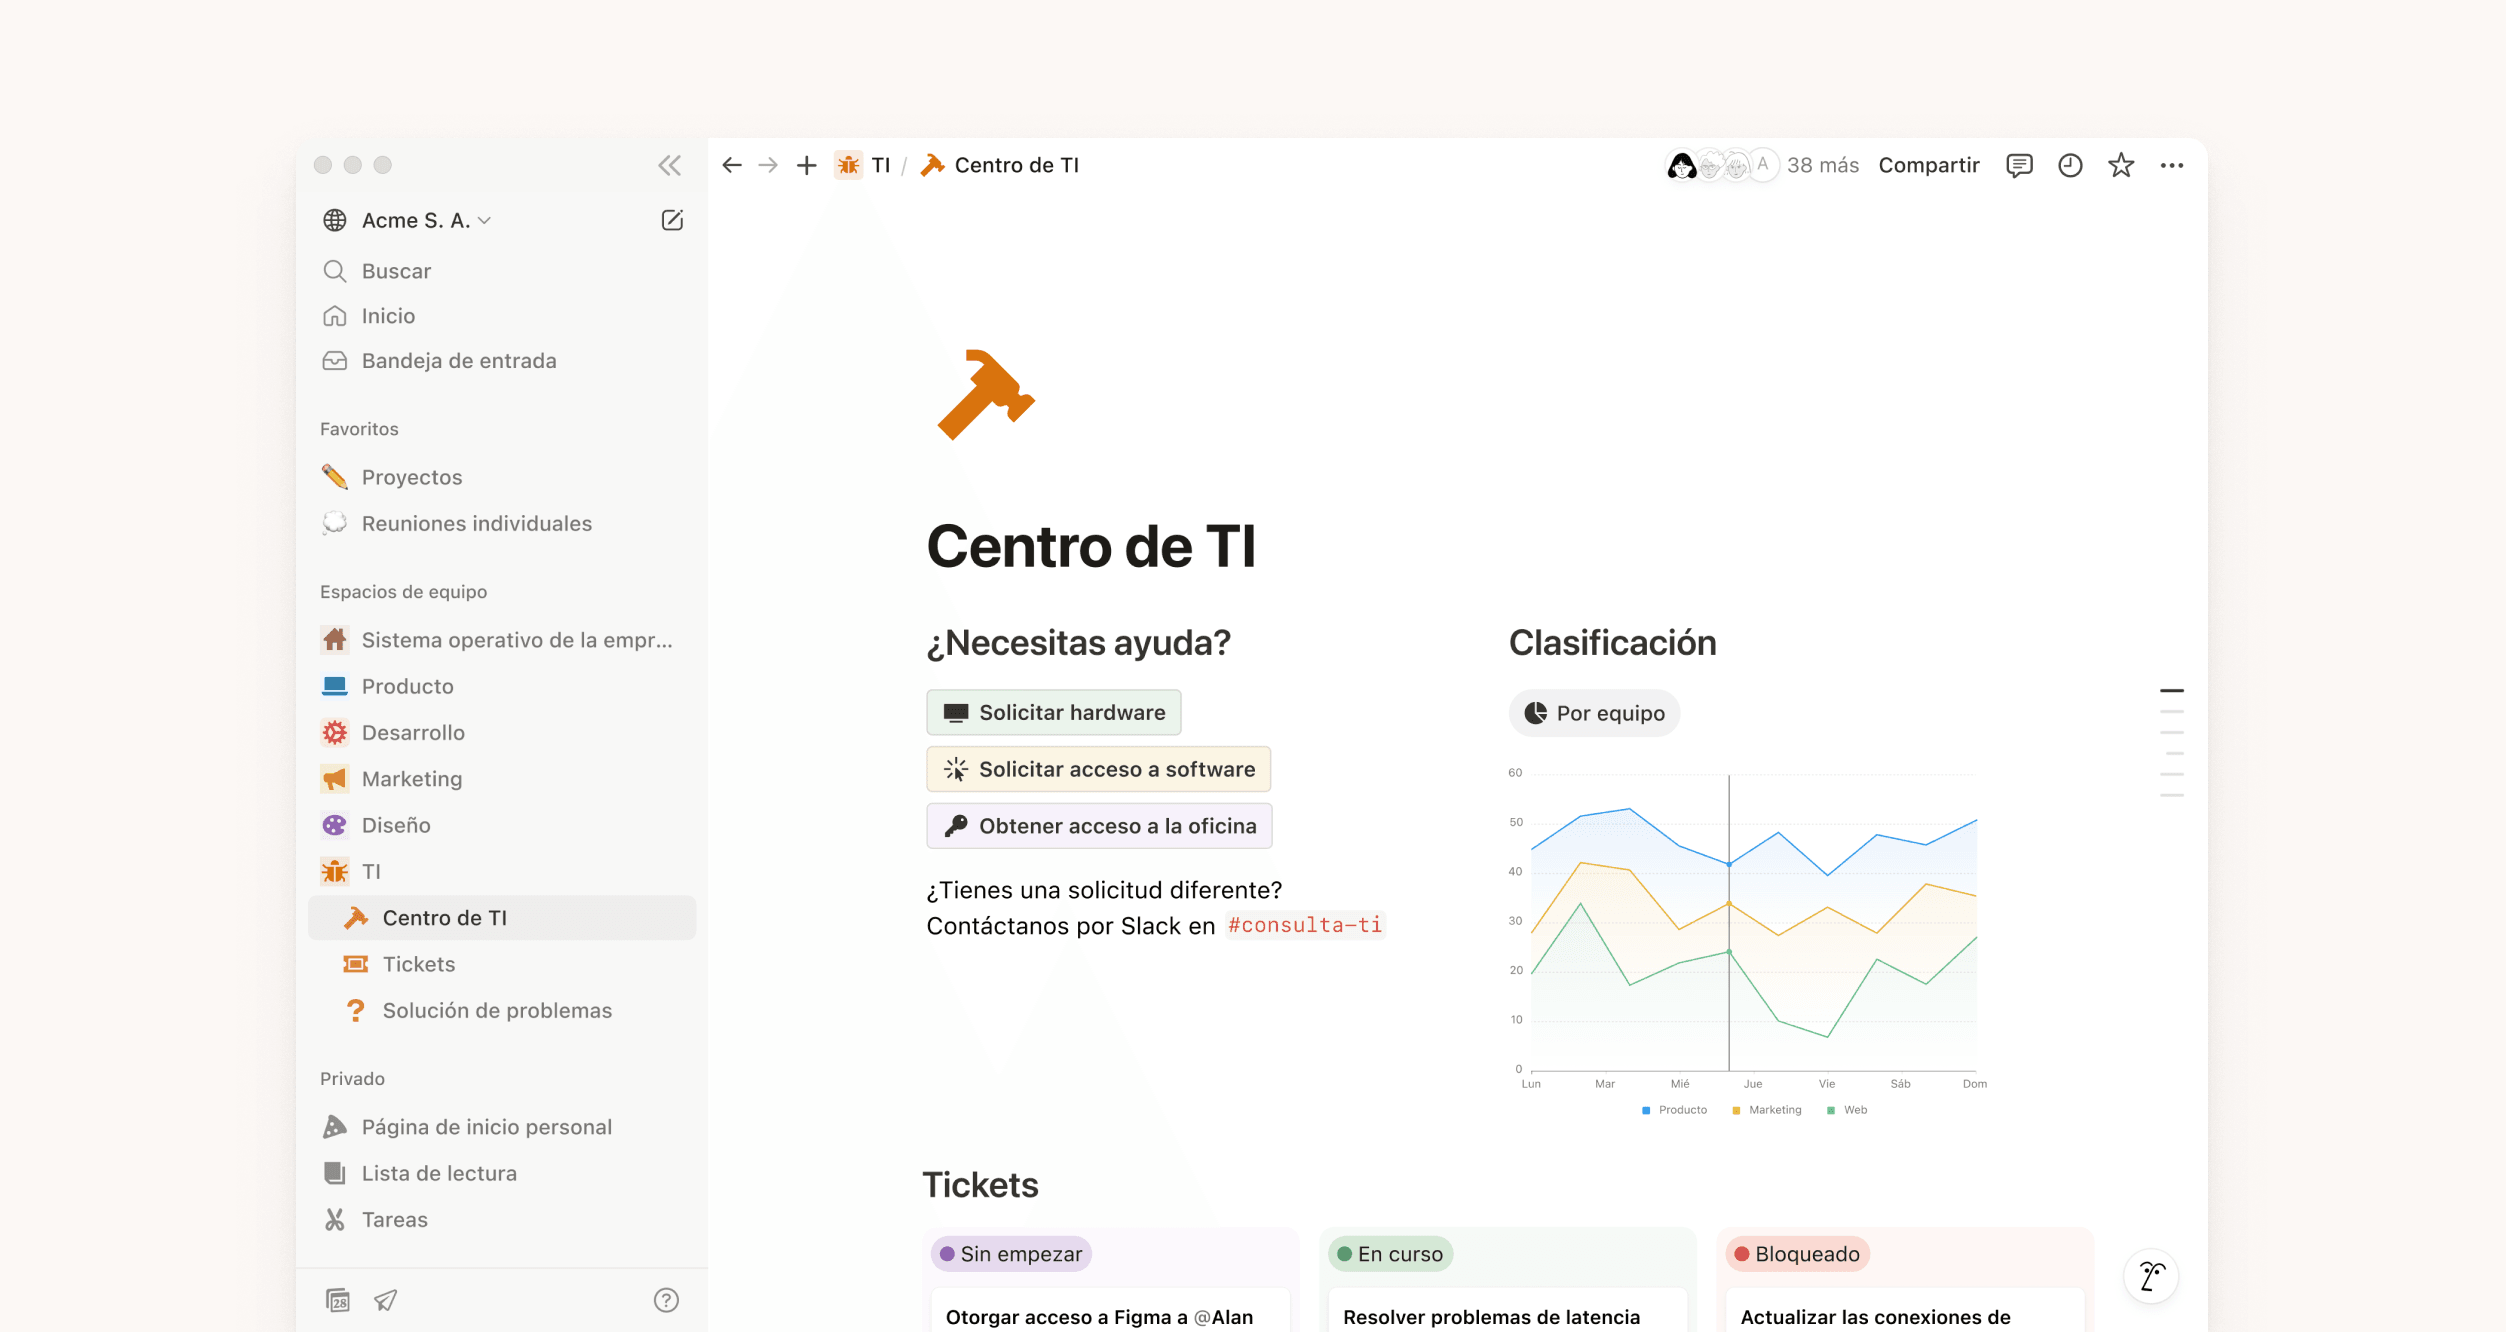Open the Marketing teamspace

point(501,779)
